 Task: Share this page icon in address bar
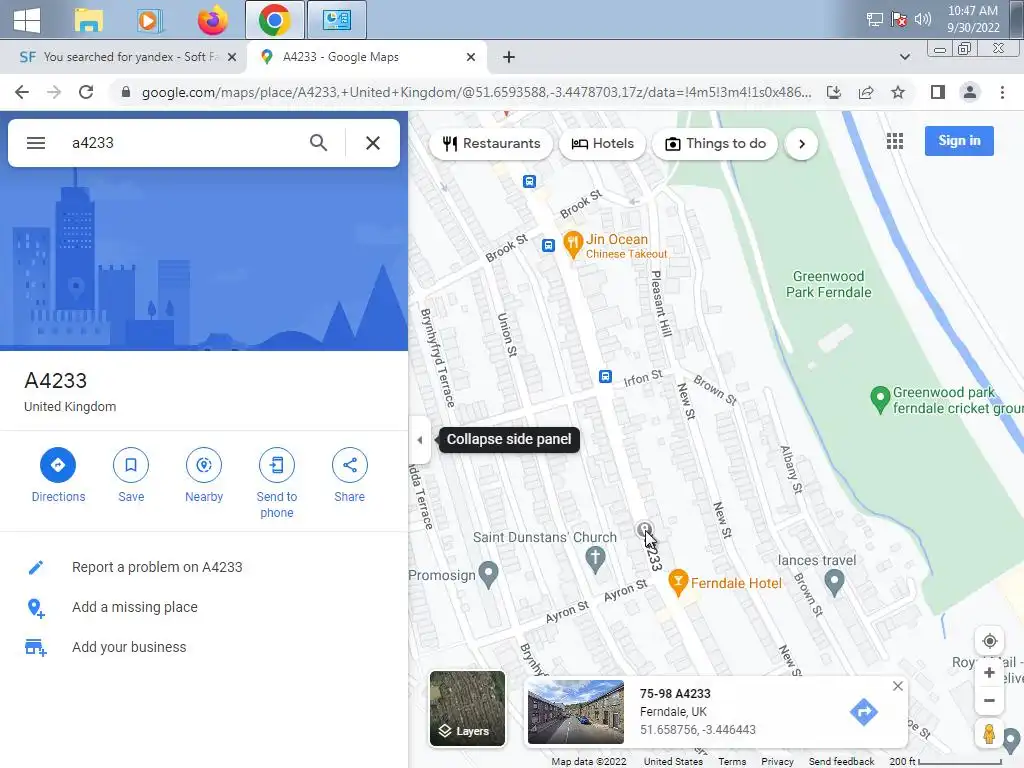[x=866, y=92]
